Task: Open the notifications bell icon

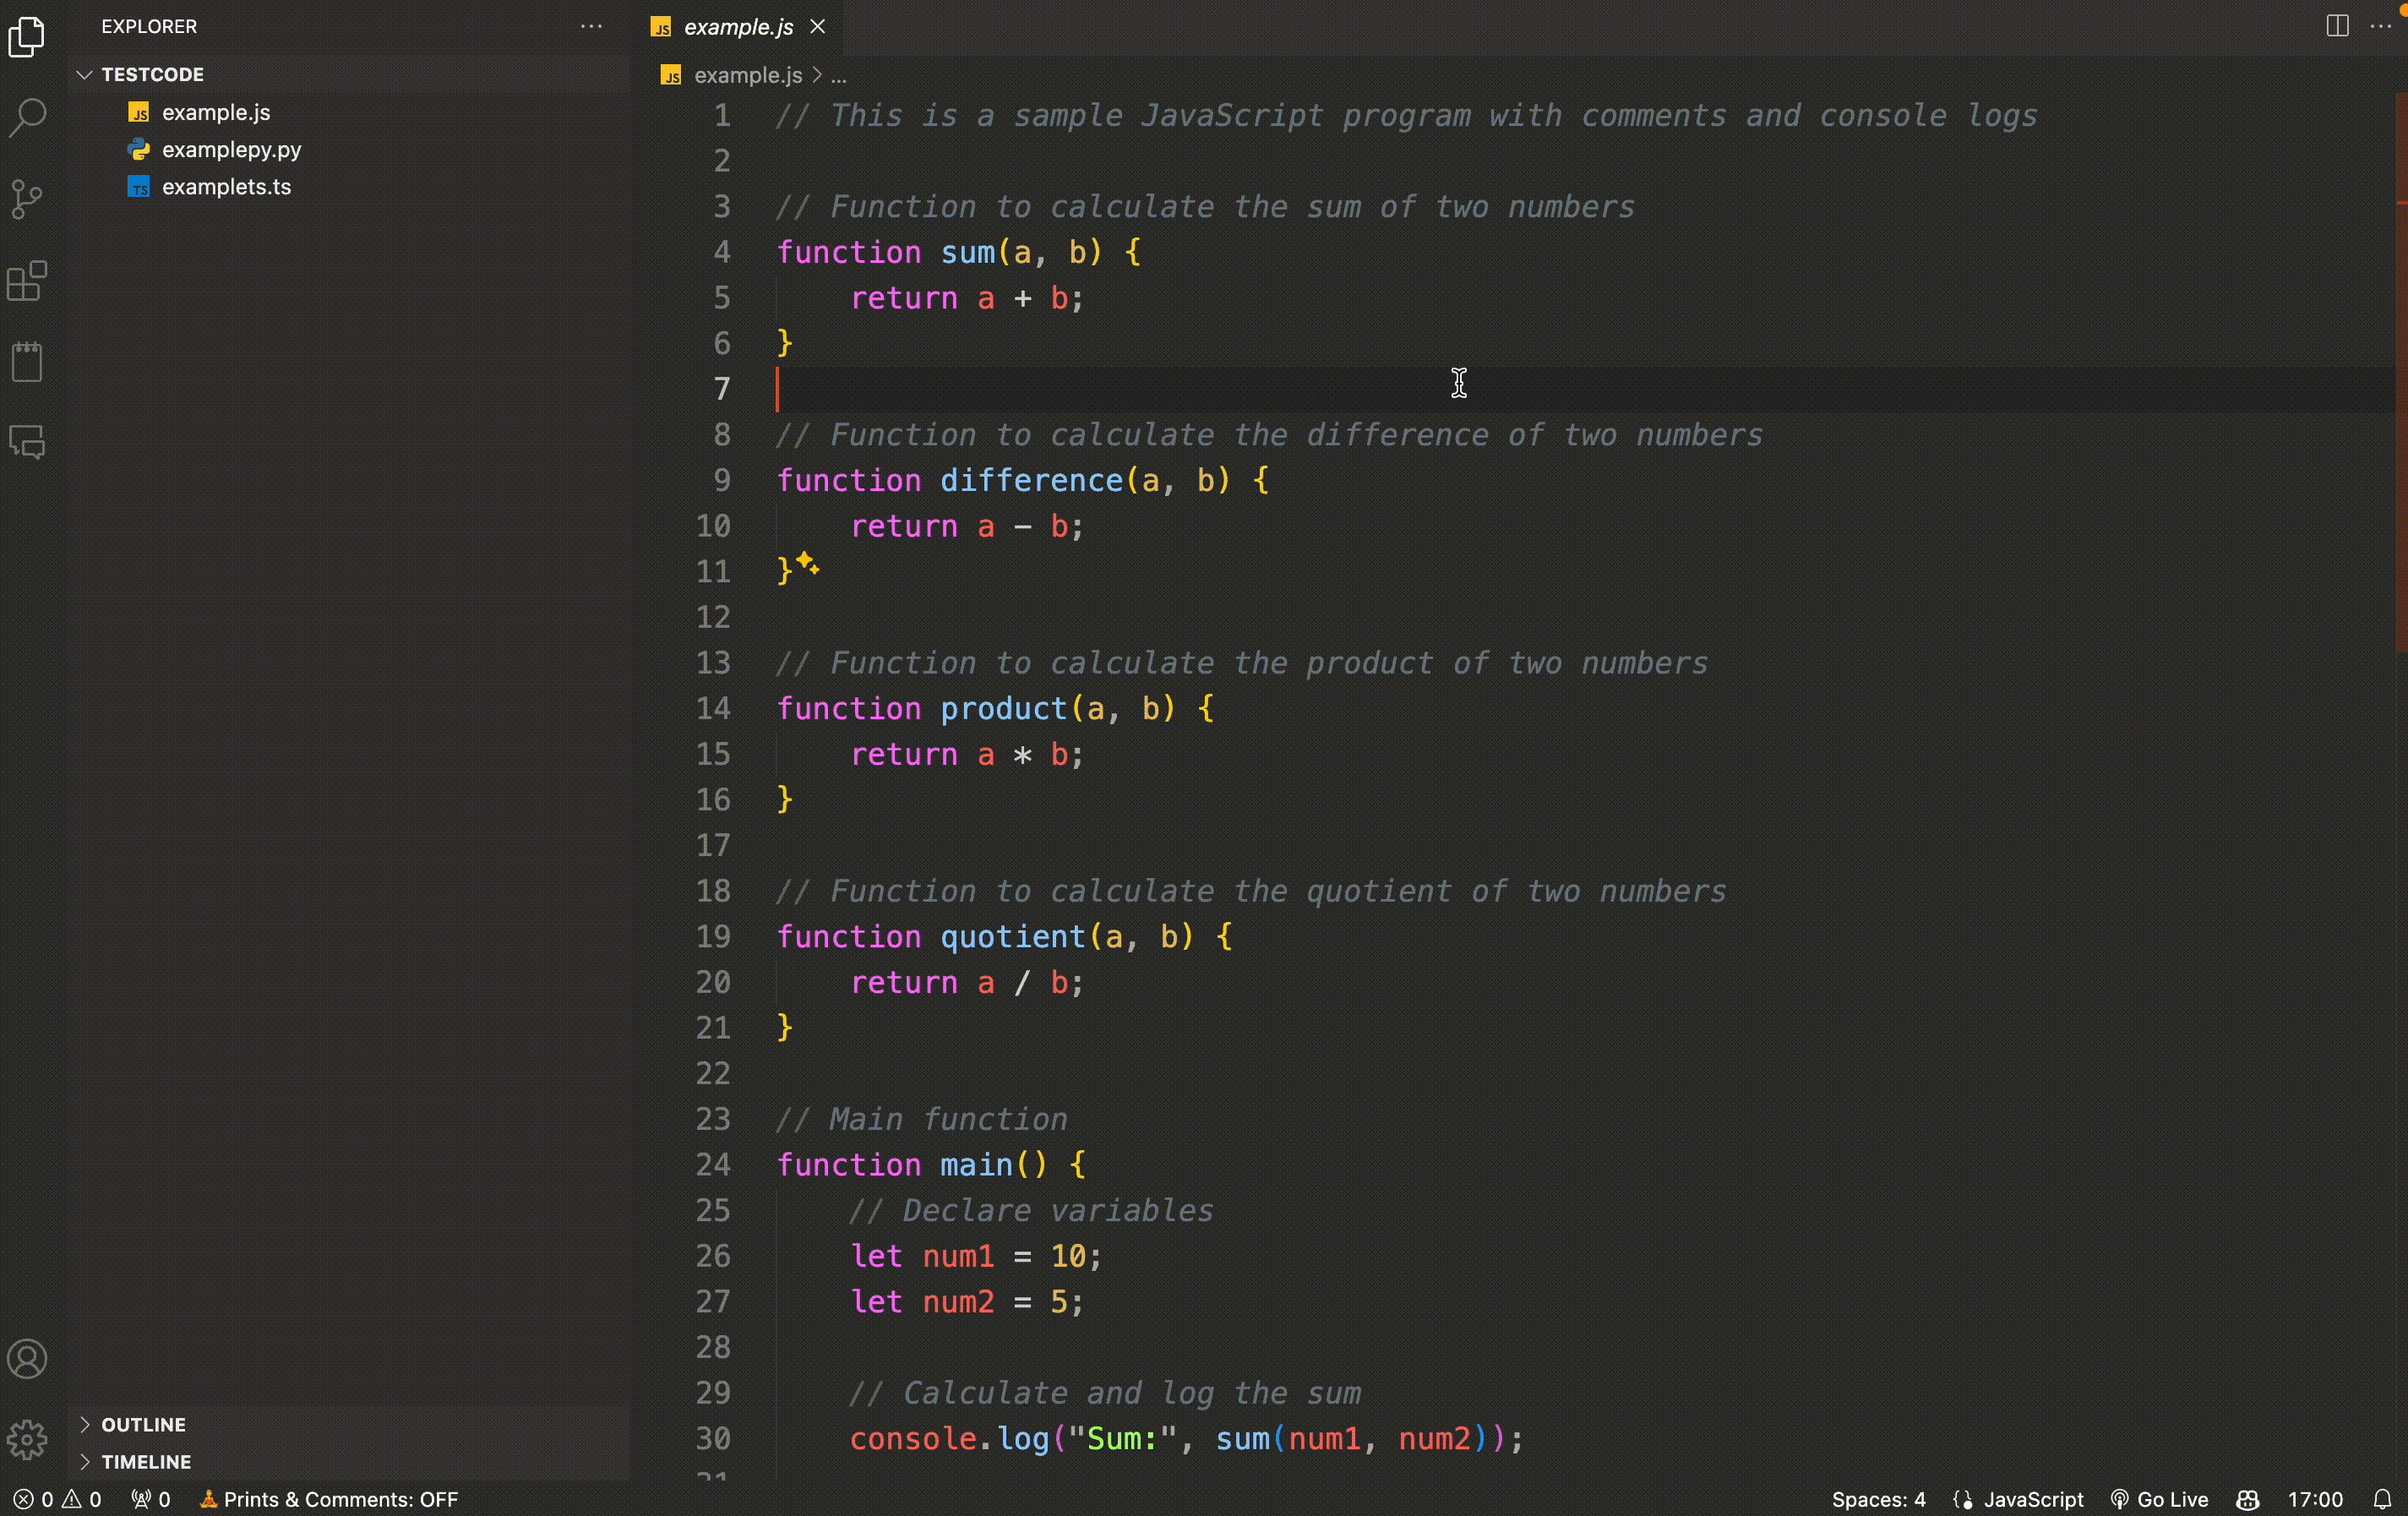Action: point(2383,1499)
